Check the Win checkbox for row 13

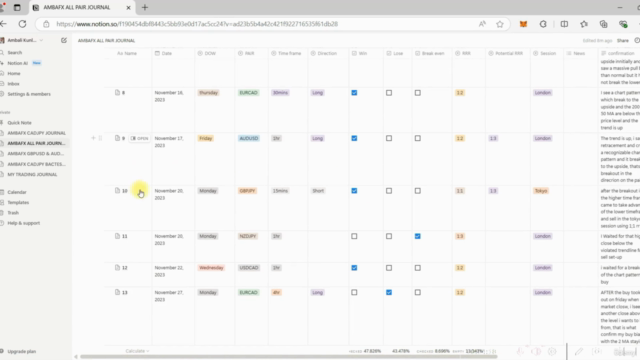click(x=354, y=292)
